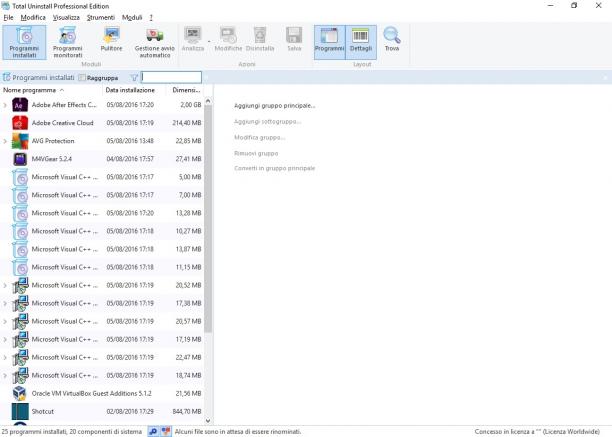This screenshot has height=437, width=612.
Task: Select the AVG Protection icon
Action: pos(20,141)
